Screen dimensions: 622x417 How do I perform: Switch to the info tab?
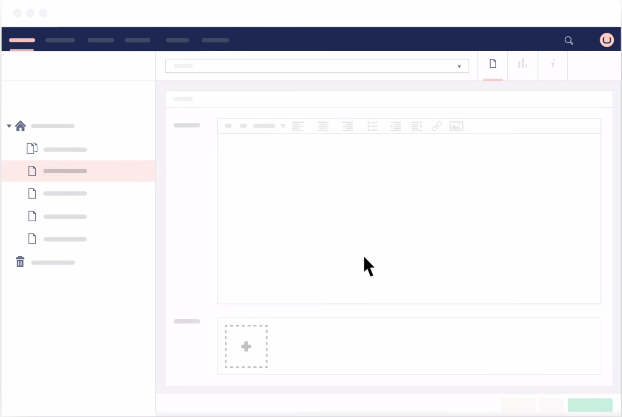tap(552, 64)
